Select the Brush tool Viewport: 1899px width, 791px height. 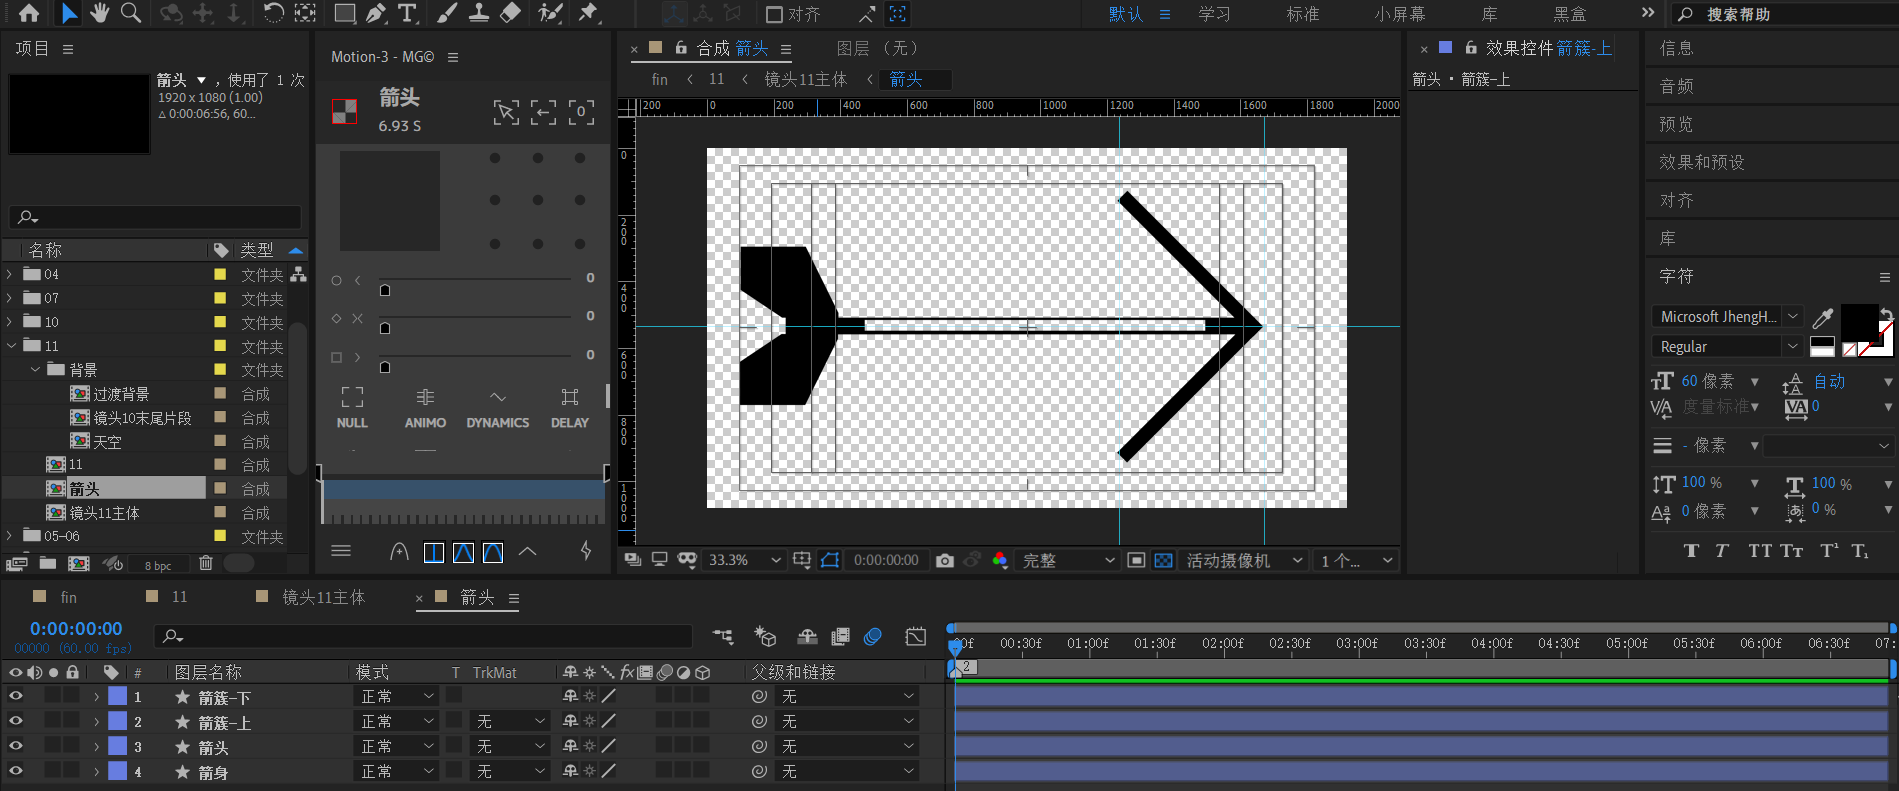pyautogui.click(x=447, y=13)
